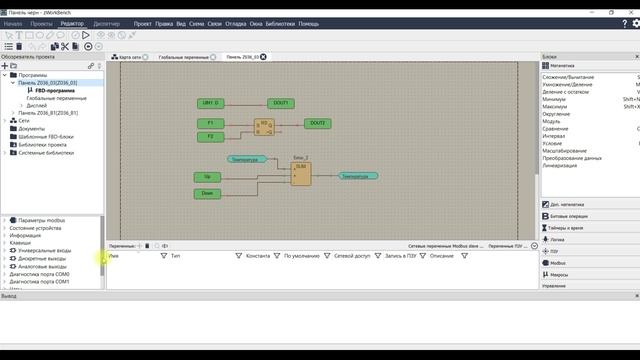
Task: Open the Битовые операции blocks section
Action: [590, 216]
